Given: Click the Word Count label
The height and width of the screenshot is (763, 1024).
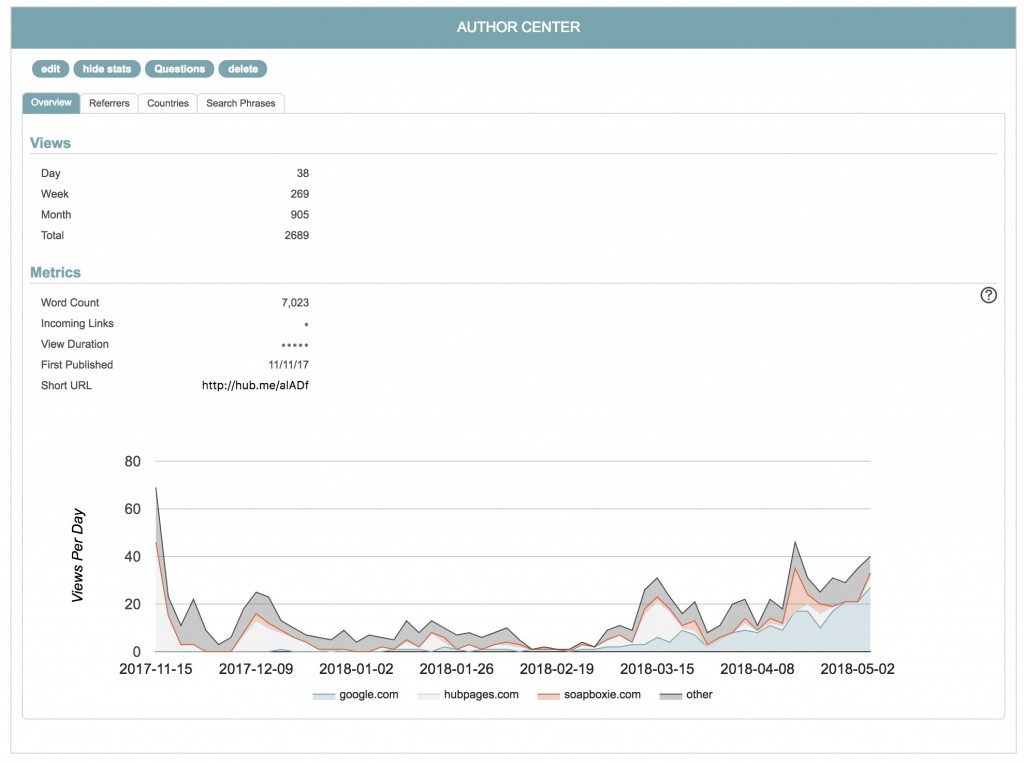Looking at the screenshot, I should tap(70, 302).
